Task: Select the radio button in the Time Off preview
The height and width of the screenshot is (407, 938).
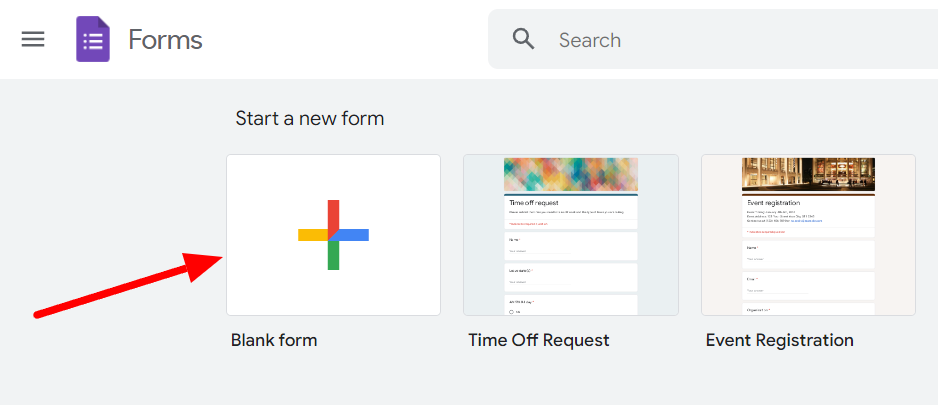Action: click(511, 312)
